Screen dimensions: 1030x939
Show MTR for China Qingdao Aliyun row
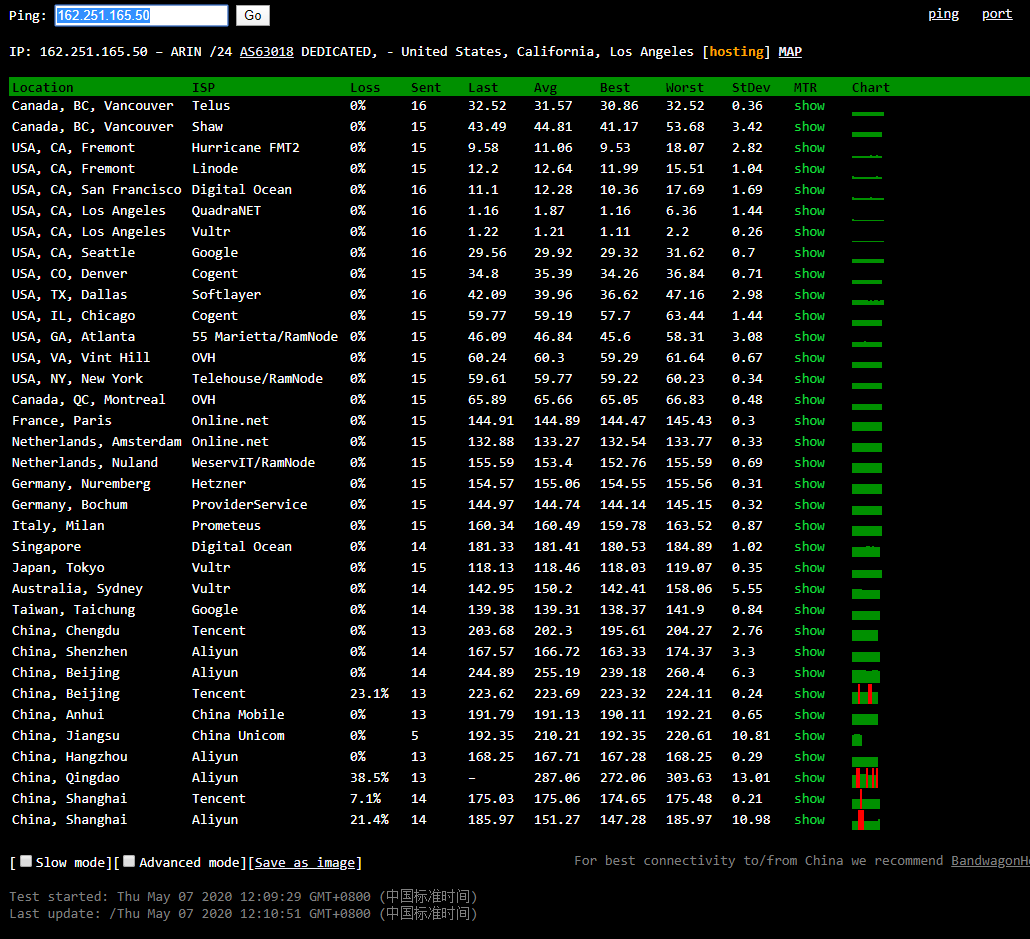[809, 778]
